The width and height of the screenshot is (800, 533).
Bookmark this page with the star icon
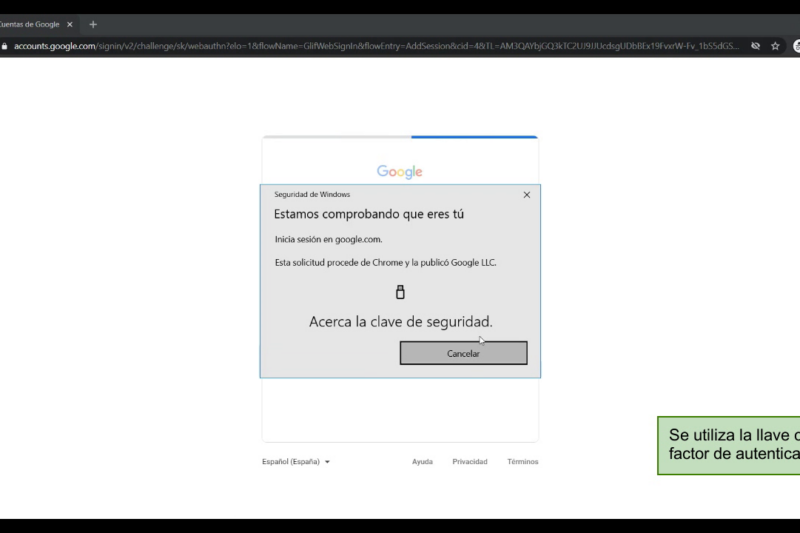point(775,46)
